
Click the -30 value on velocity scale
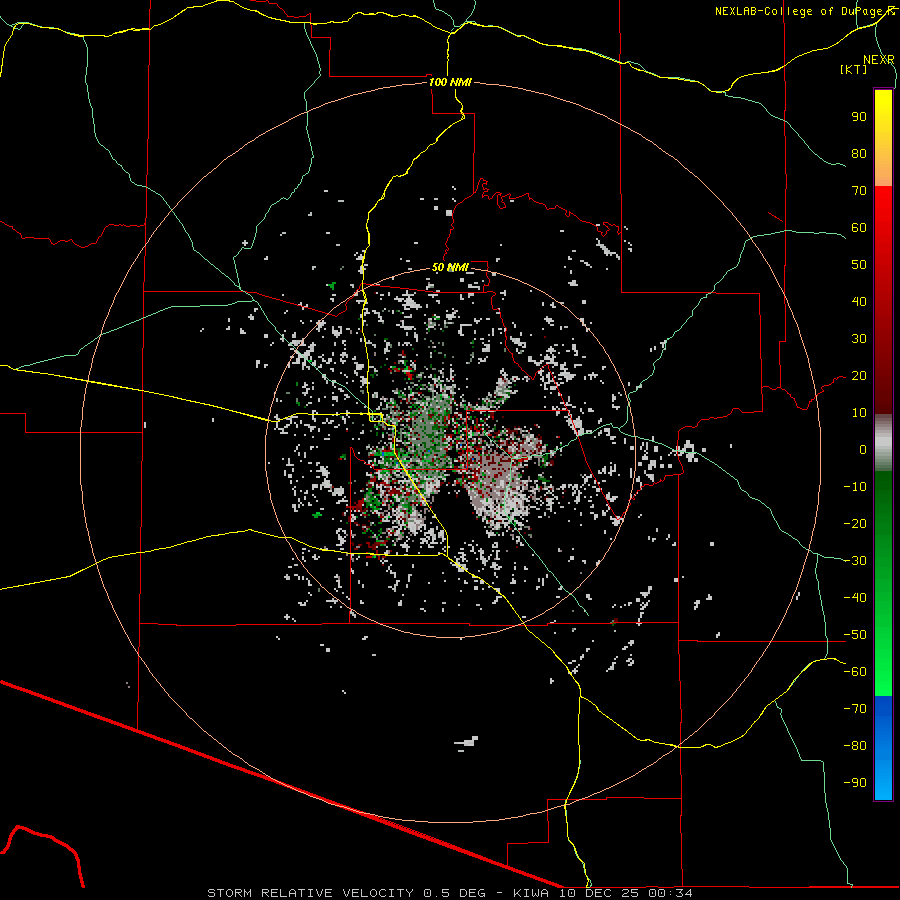click(855, 561)
